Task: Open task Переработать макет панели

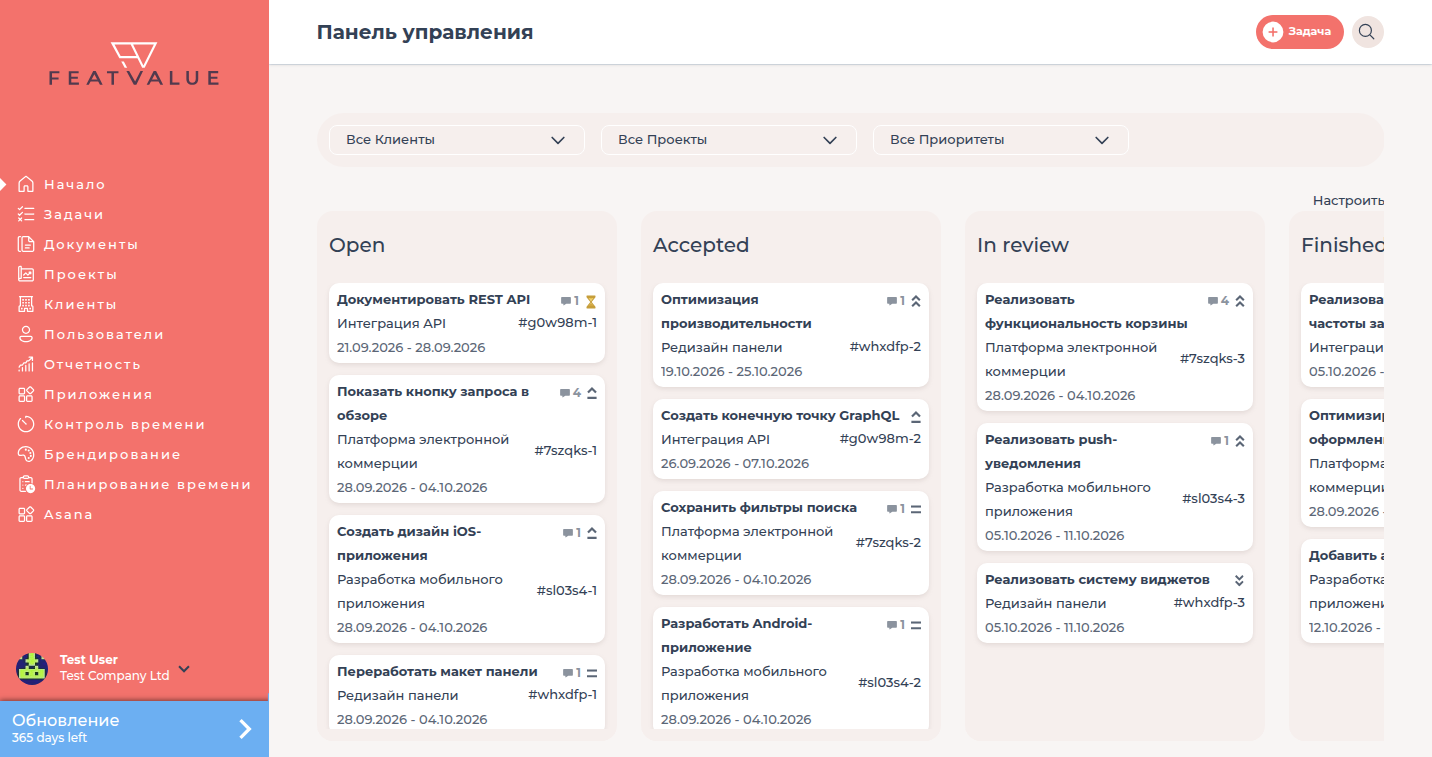Action: (437, 671)
